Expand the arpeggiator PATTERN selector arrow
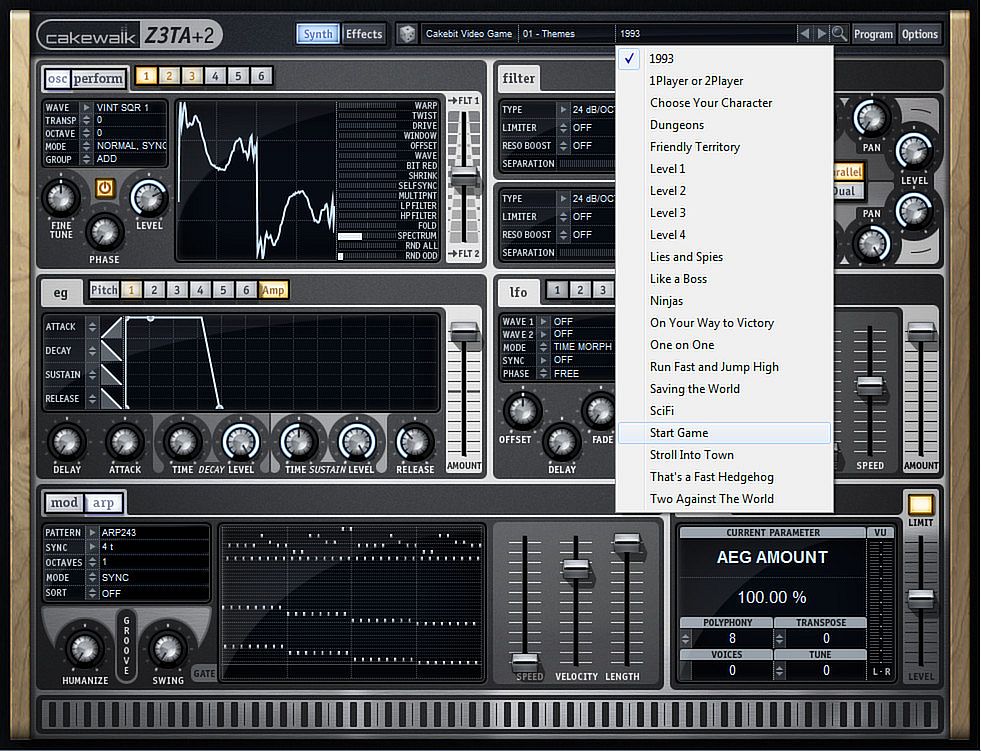The width and height of the screenshot is (981, 751). 92,533
